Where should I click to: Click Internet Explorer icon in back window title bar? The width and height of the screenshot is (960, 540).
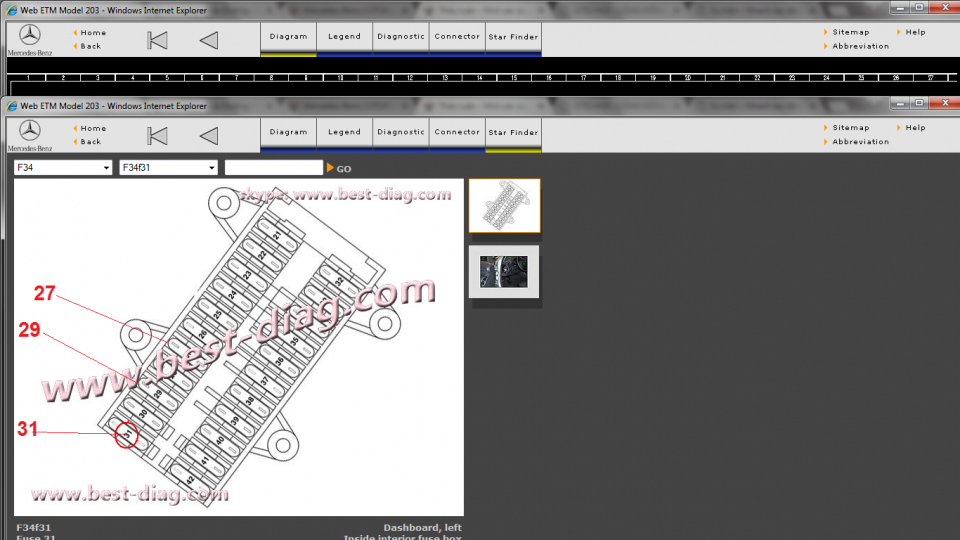[x=12, y=10]
